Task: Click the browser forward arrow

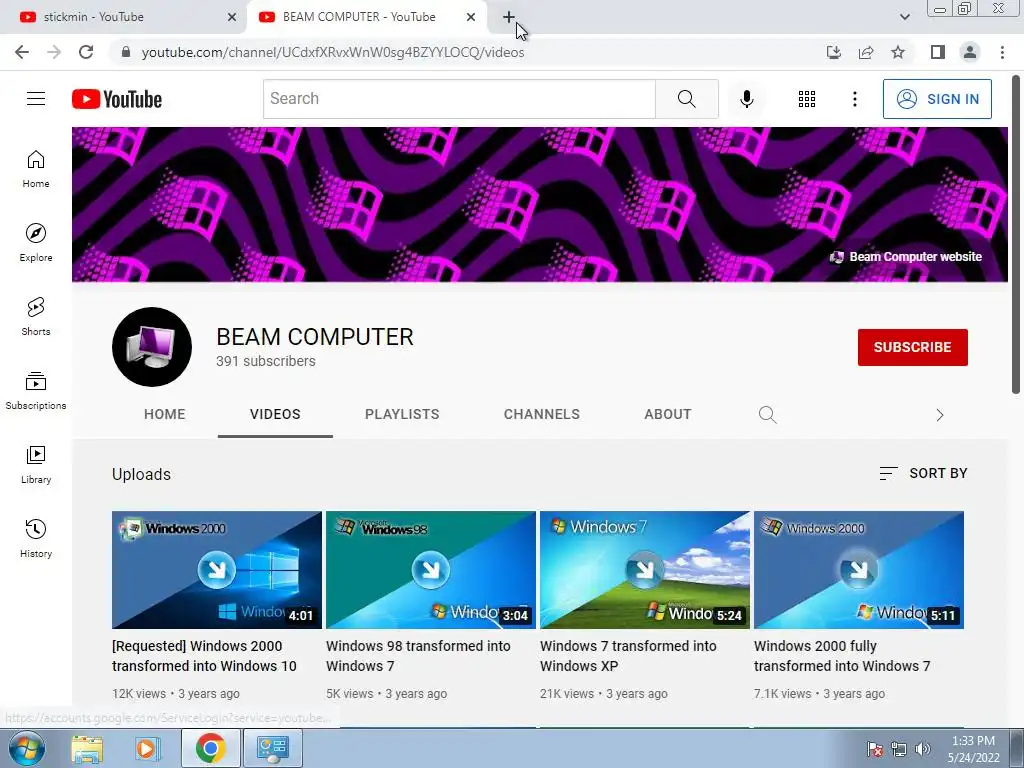Action: [54, 52]
